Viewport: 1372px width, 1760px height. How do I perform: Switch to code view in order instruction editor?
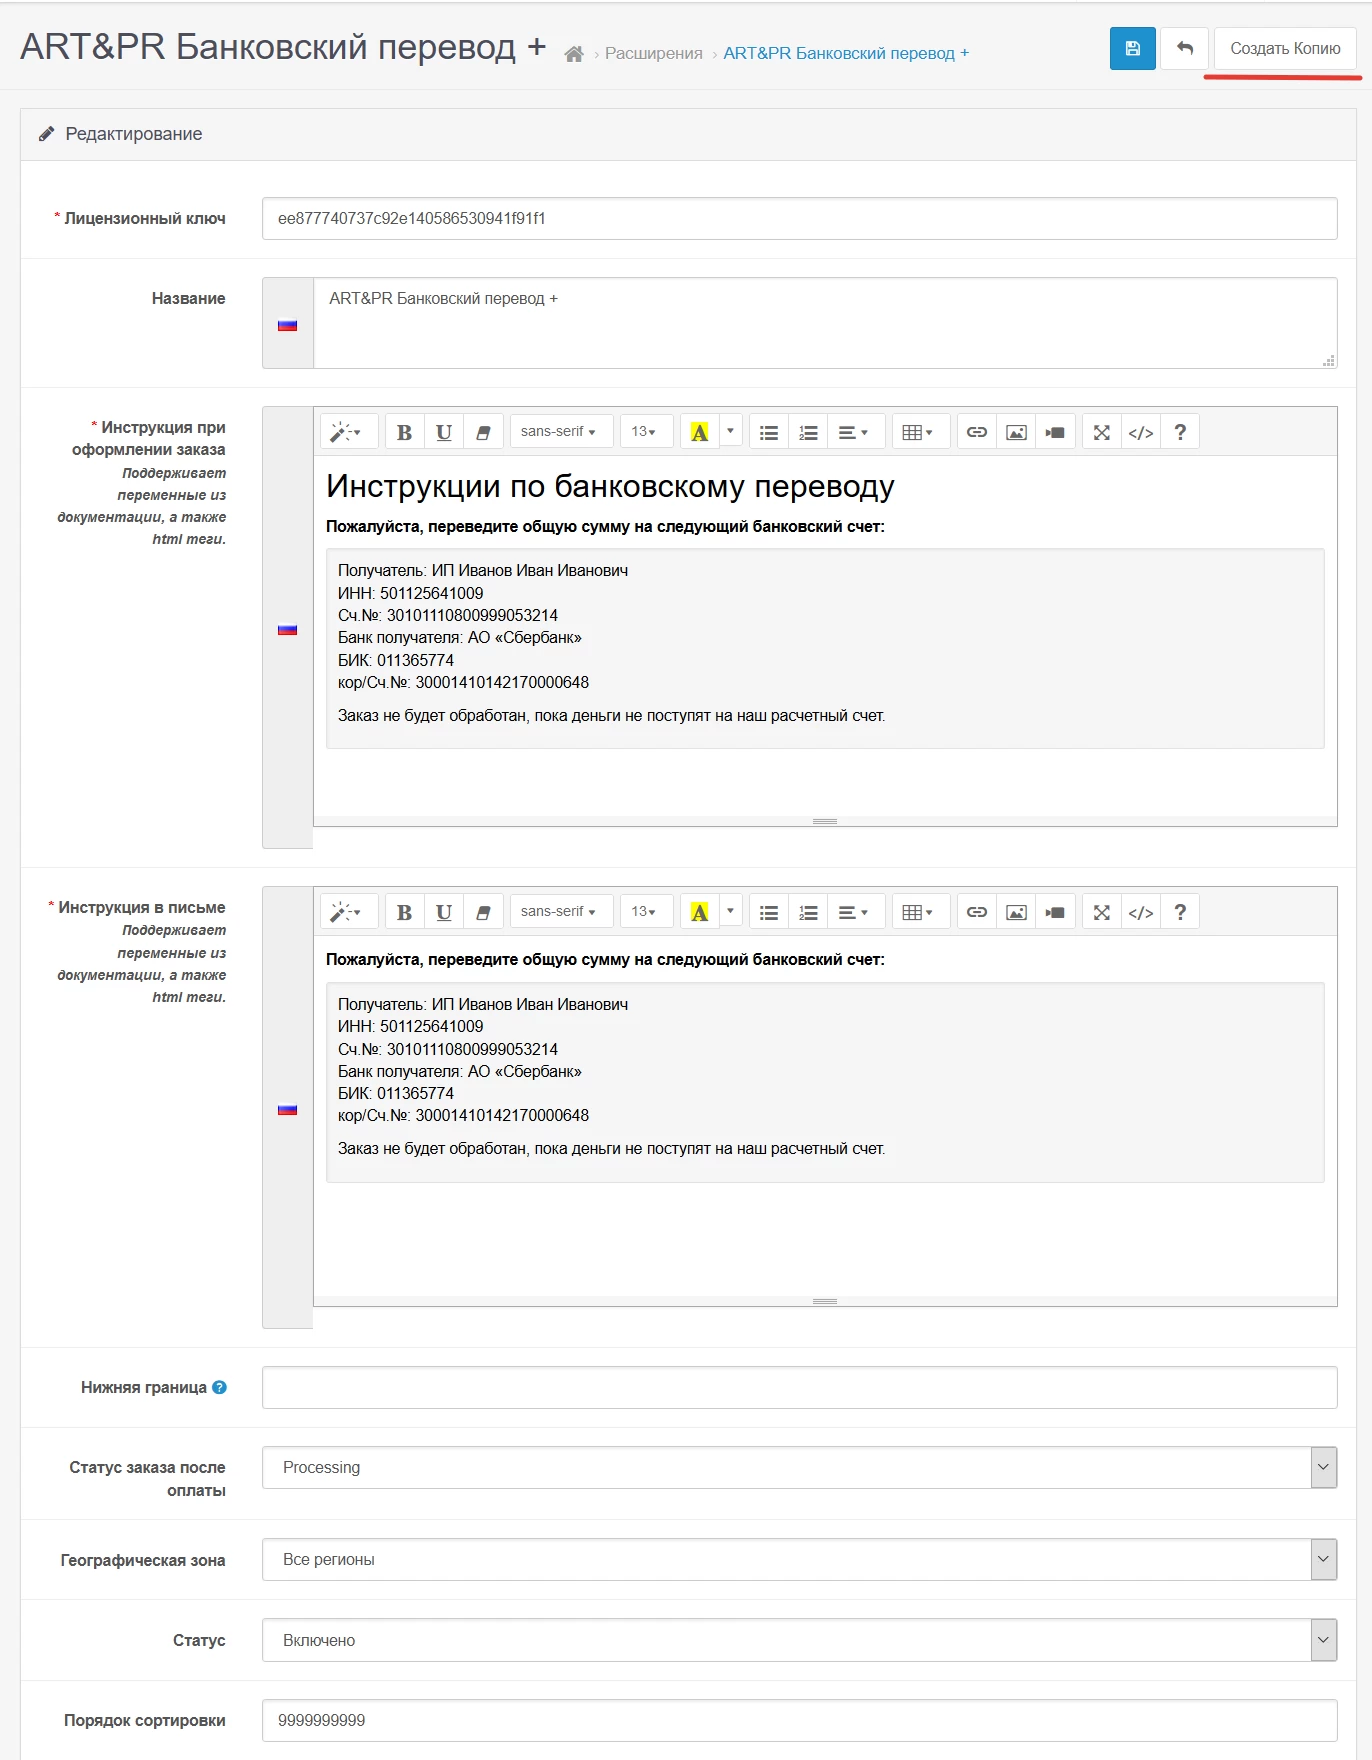point(1141,432)
